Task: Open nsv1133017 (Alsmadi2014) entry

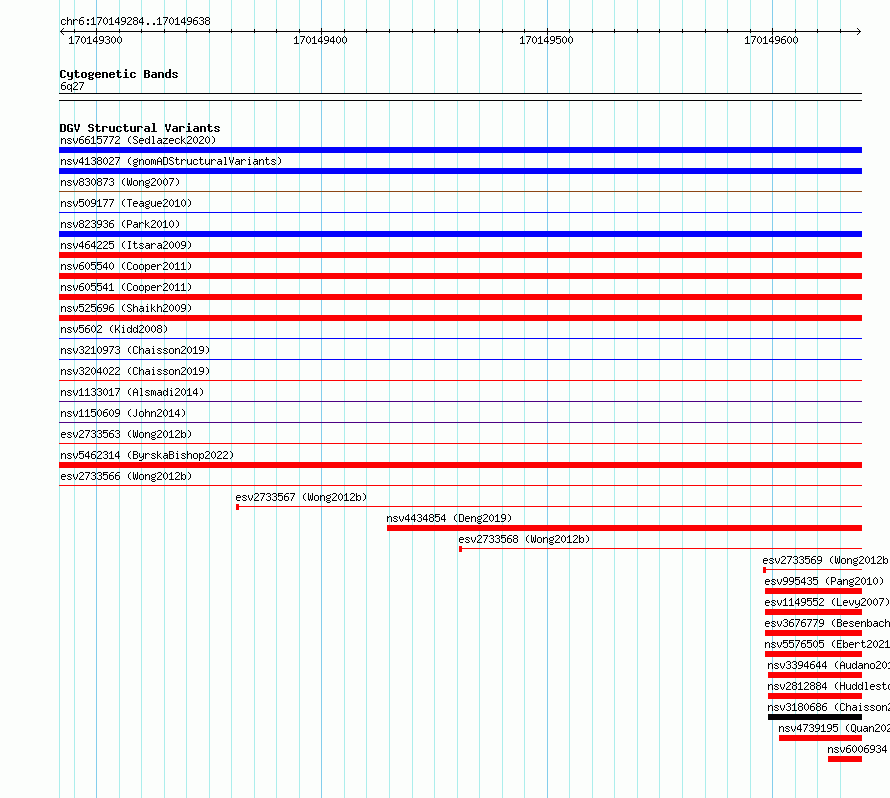Action: pyautogui.click(x=132, y=392)
